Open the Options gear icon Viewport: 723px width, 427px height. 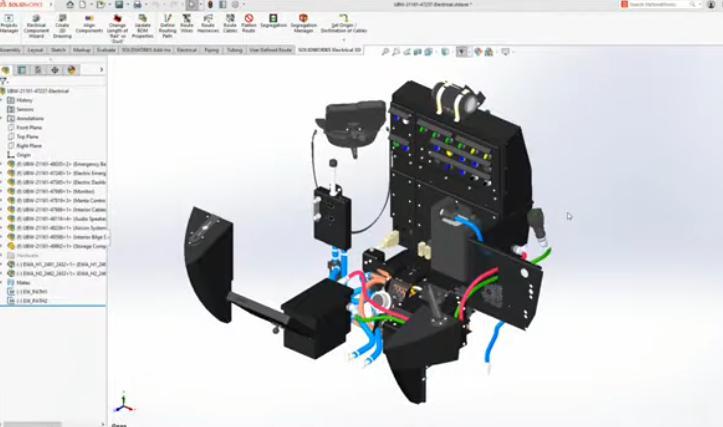point(235,5)
